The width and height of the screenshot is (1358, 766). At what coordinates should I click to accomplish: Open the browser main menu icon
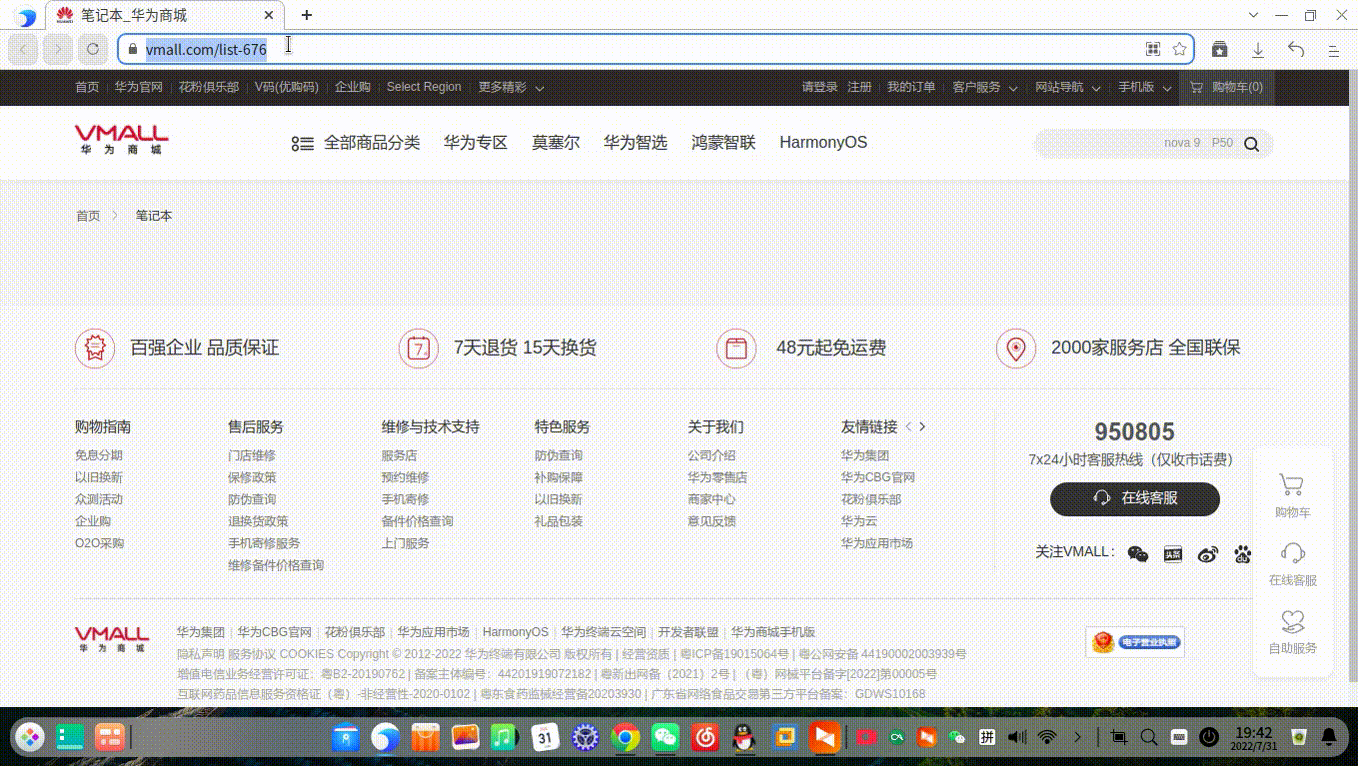pyautogui.click(x=1333, y=49)
